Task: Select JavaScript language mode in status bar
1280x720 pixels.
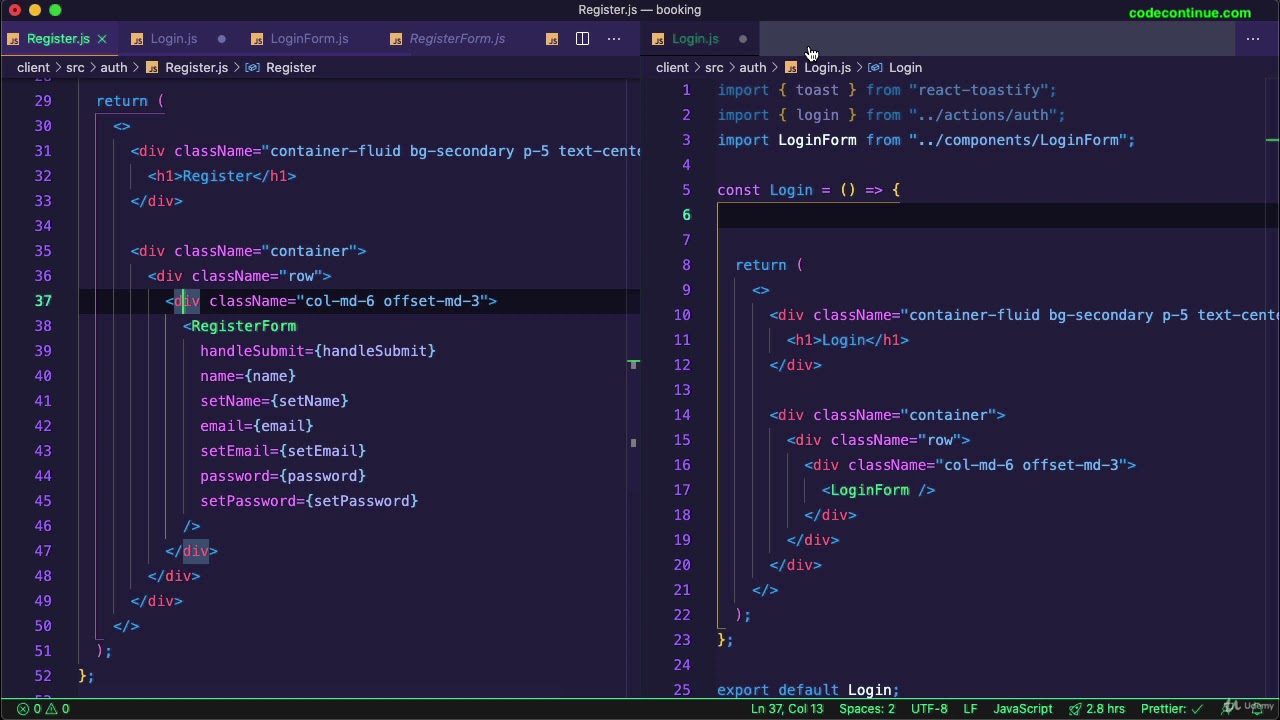Action: point(1023,709)
